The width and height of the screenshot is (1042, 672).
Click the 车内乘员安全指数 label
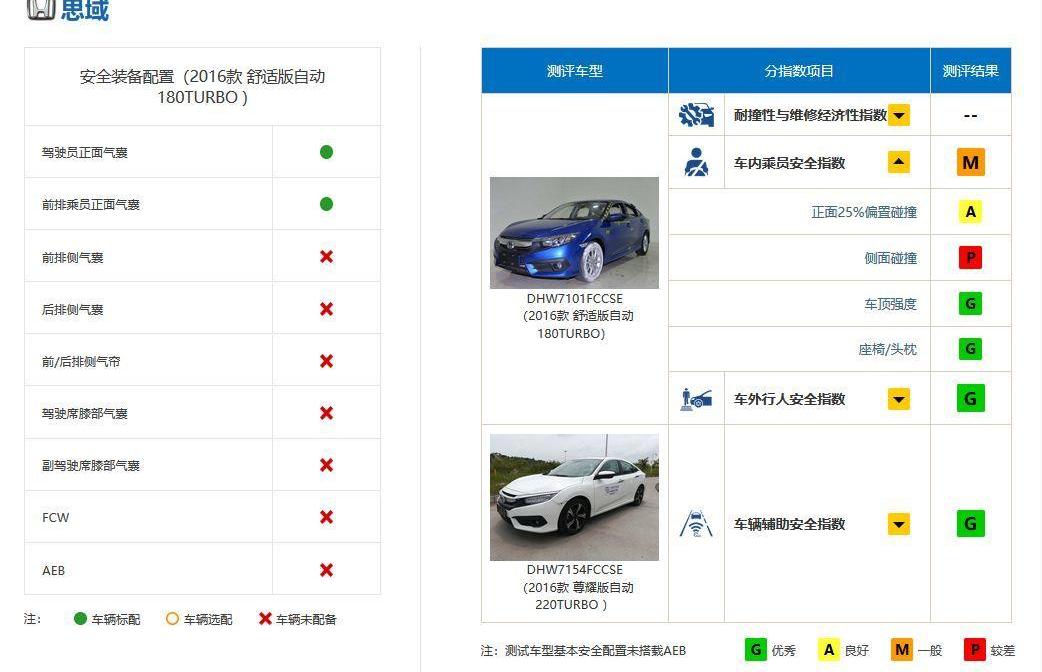[789, 163]
